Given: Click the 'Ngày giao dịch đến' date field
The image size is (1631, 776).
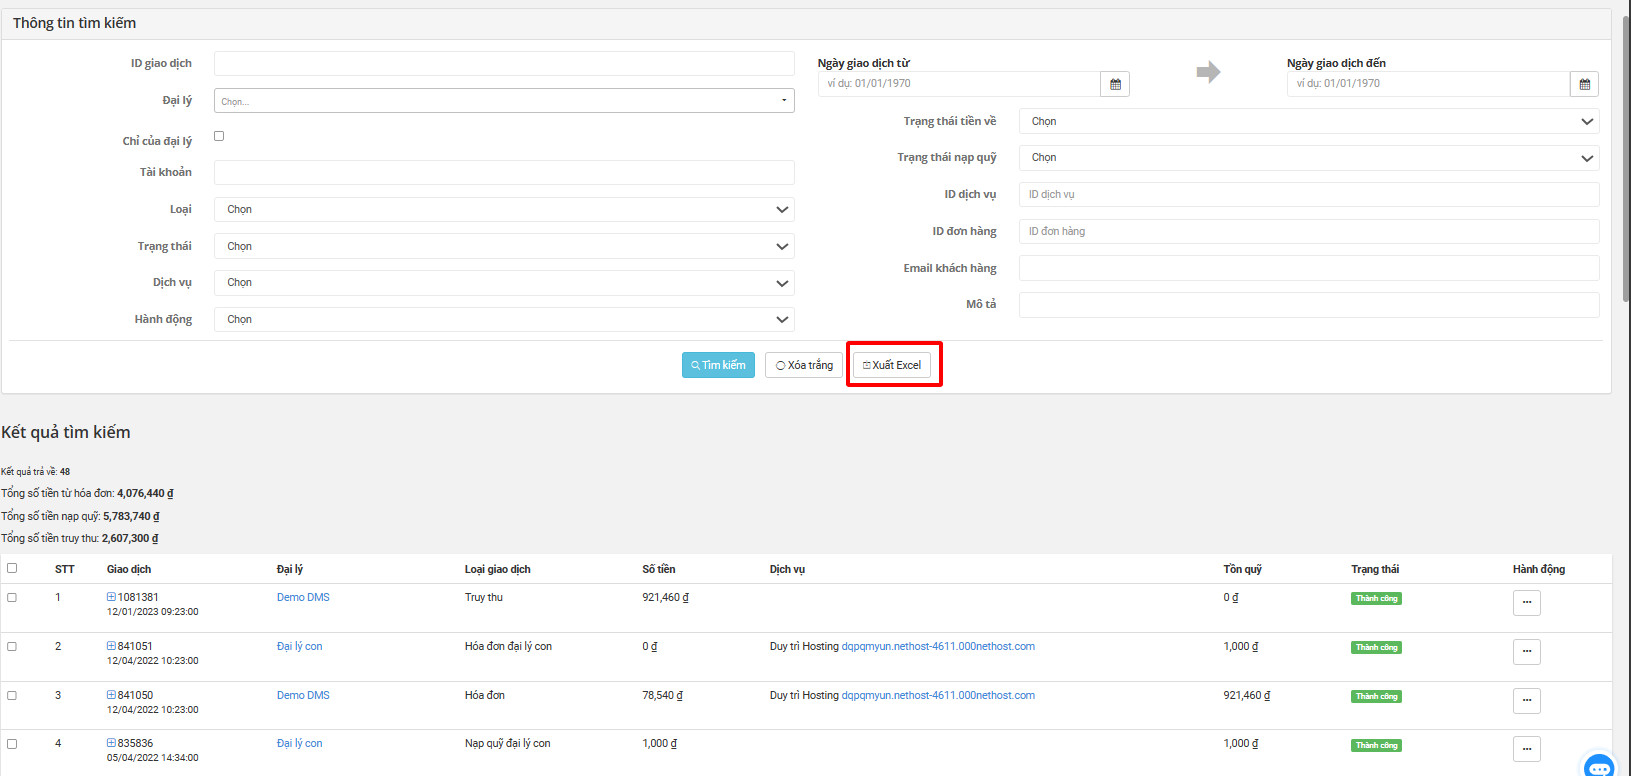Looking at the screenshot, I should 1428,84.
